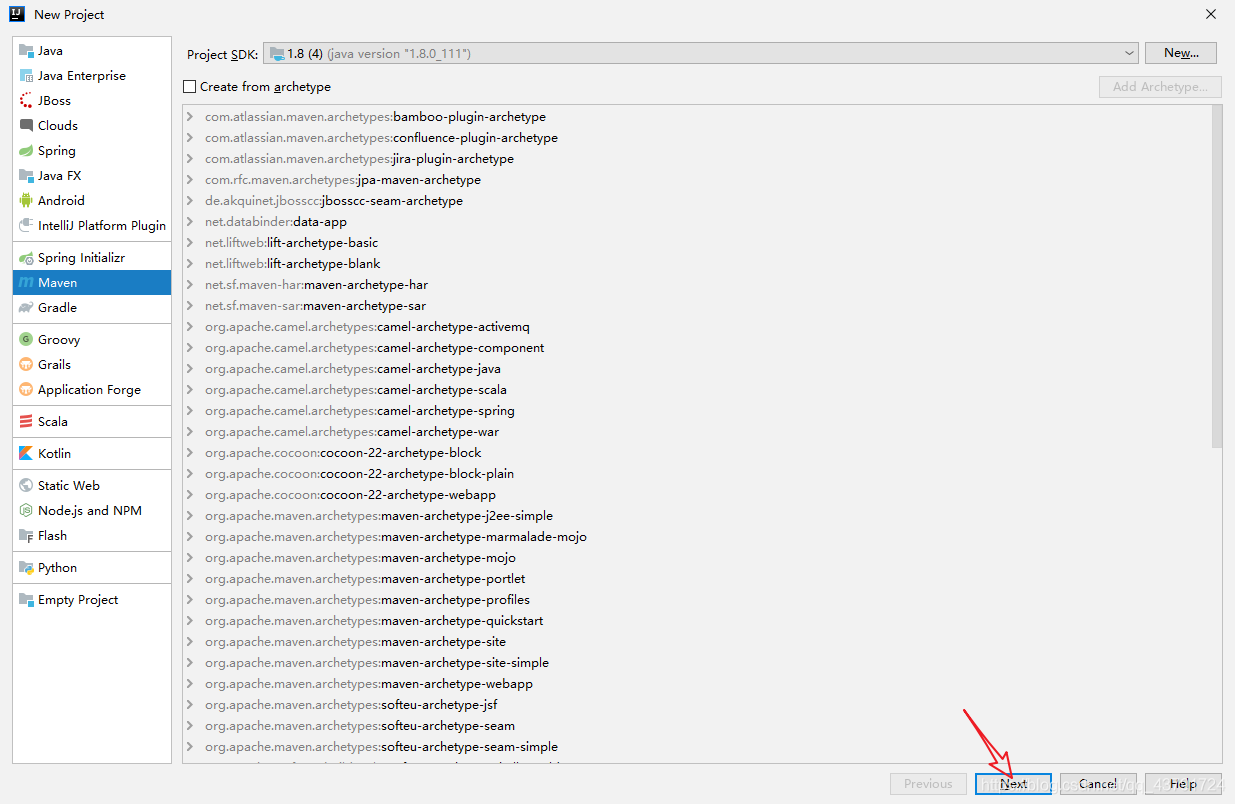Screen dimensions: 1235x804
Task: Select maven-archetype-marmalade-mojo row
Action: tap(696, 537)
